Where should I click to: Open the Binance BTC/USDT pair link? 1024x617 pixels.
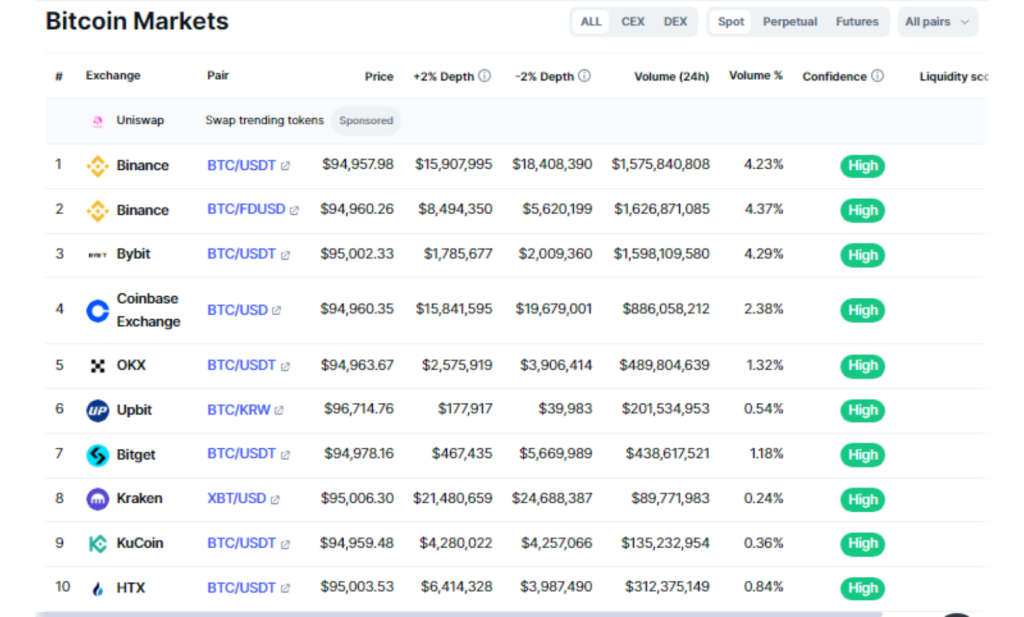tap(241, 166)
